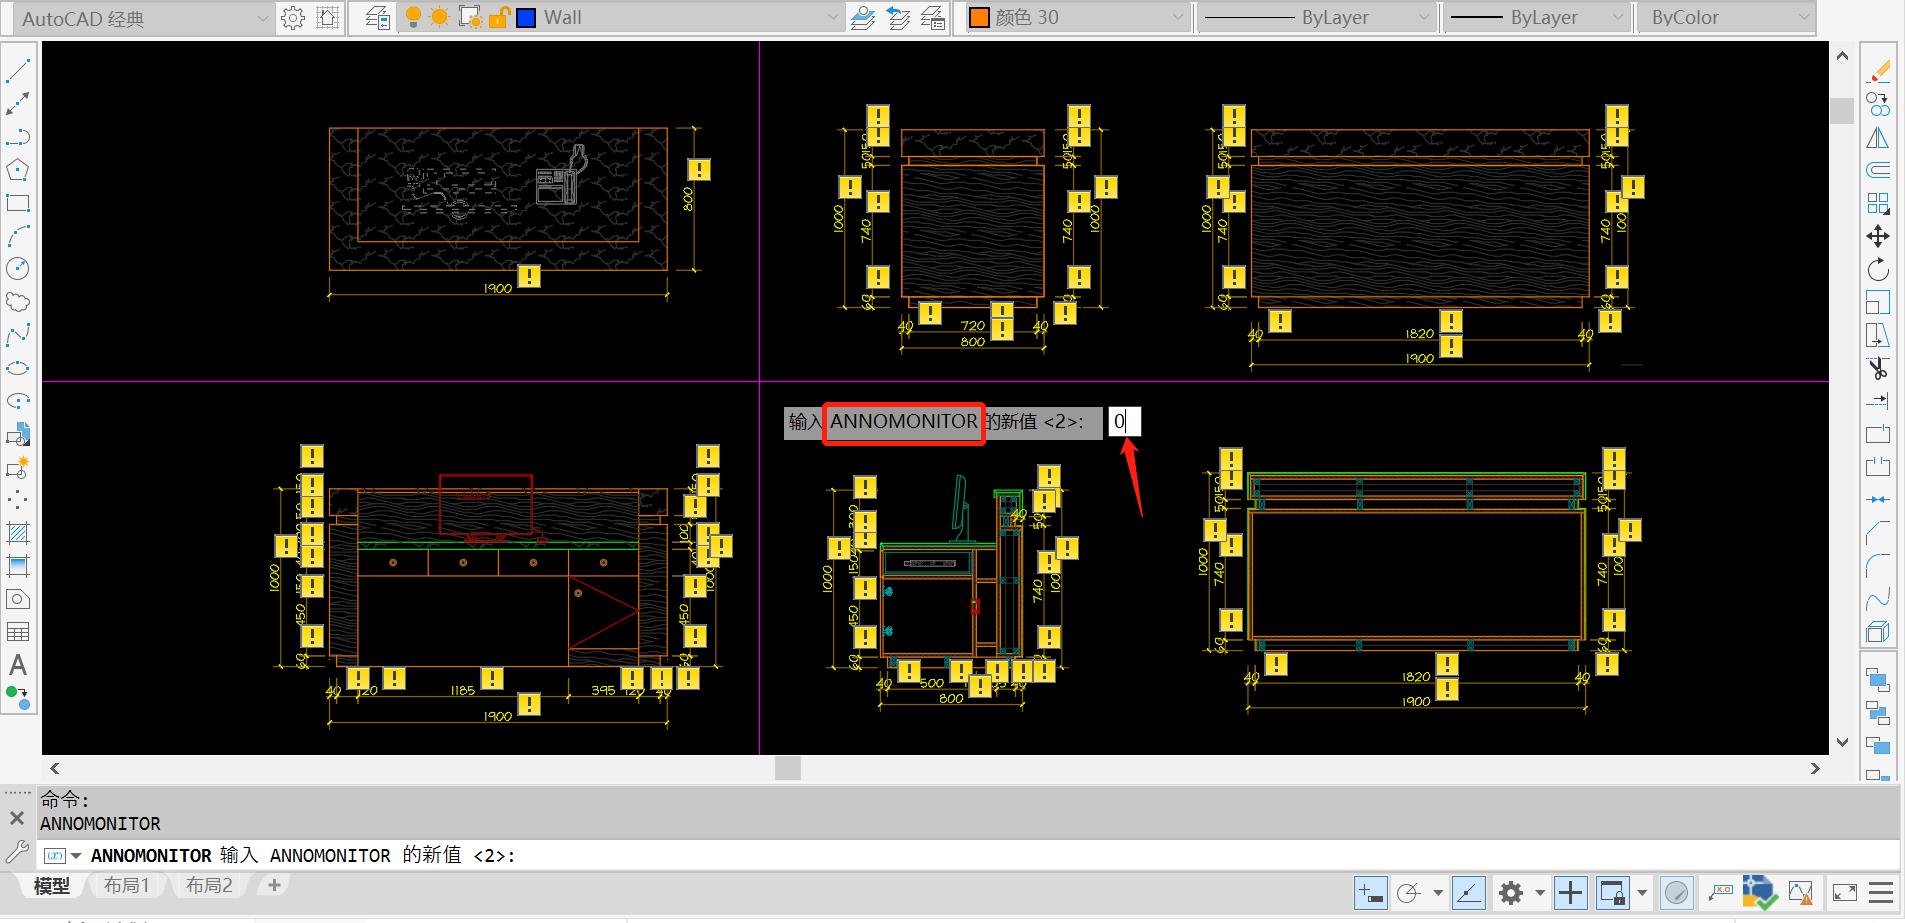Open the AutoCAD 经典 workspace dropdown

[x=262, y=18]
